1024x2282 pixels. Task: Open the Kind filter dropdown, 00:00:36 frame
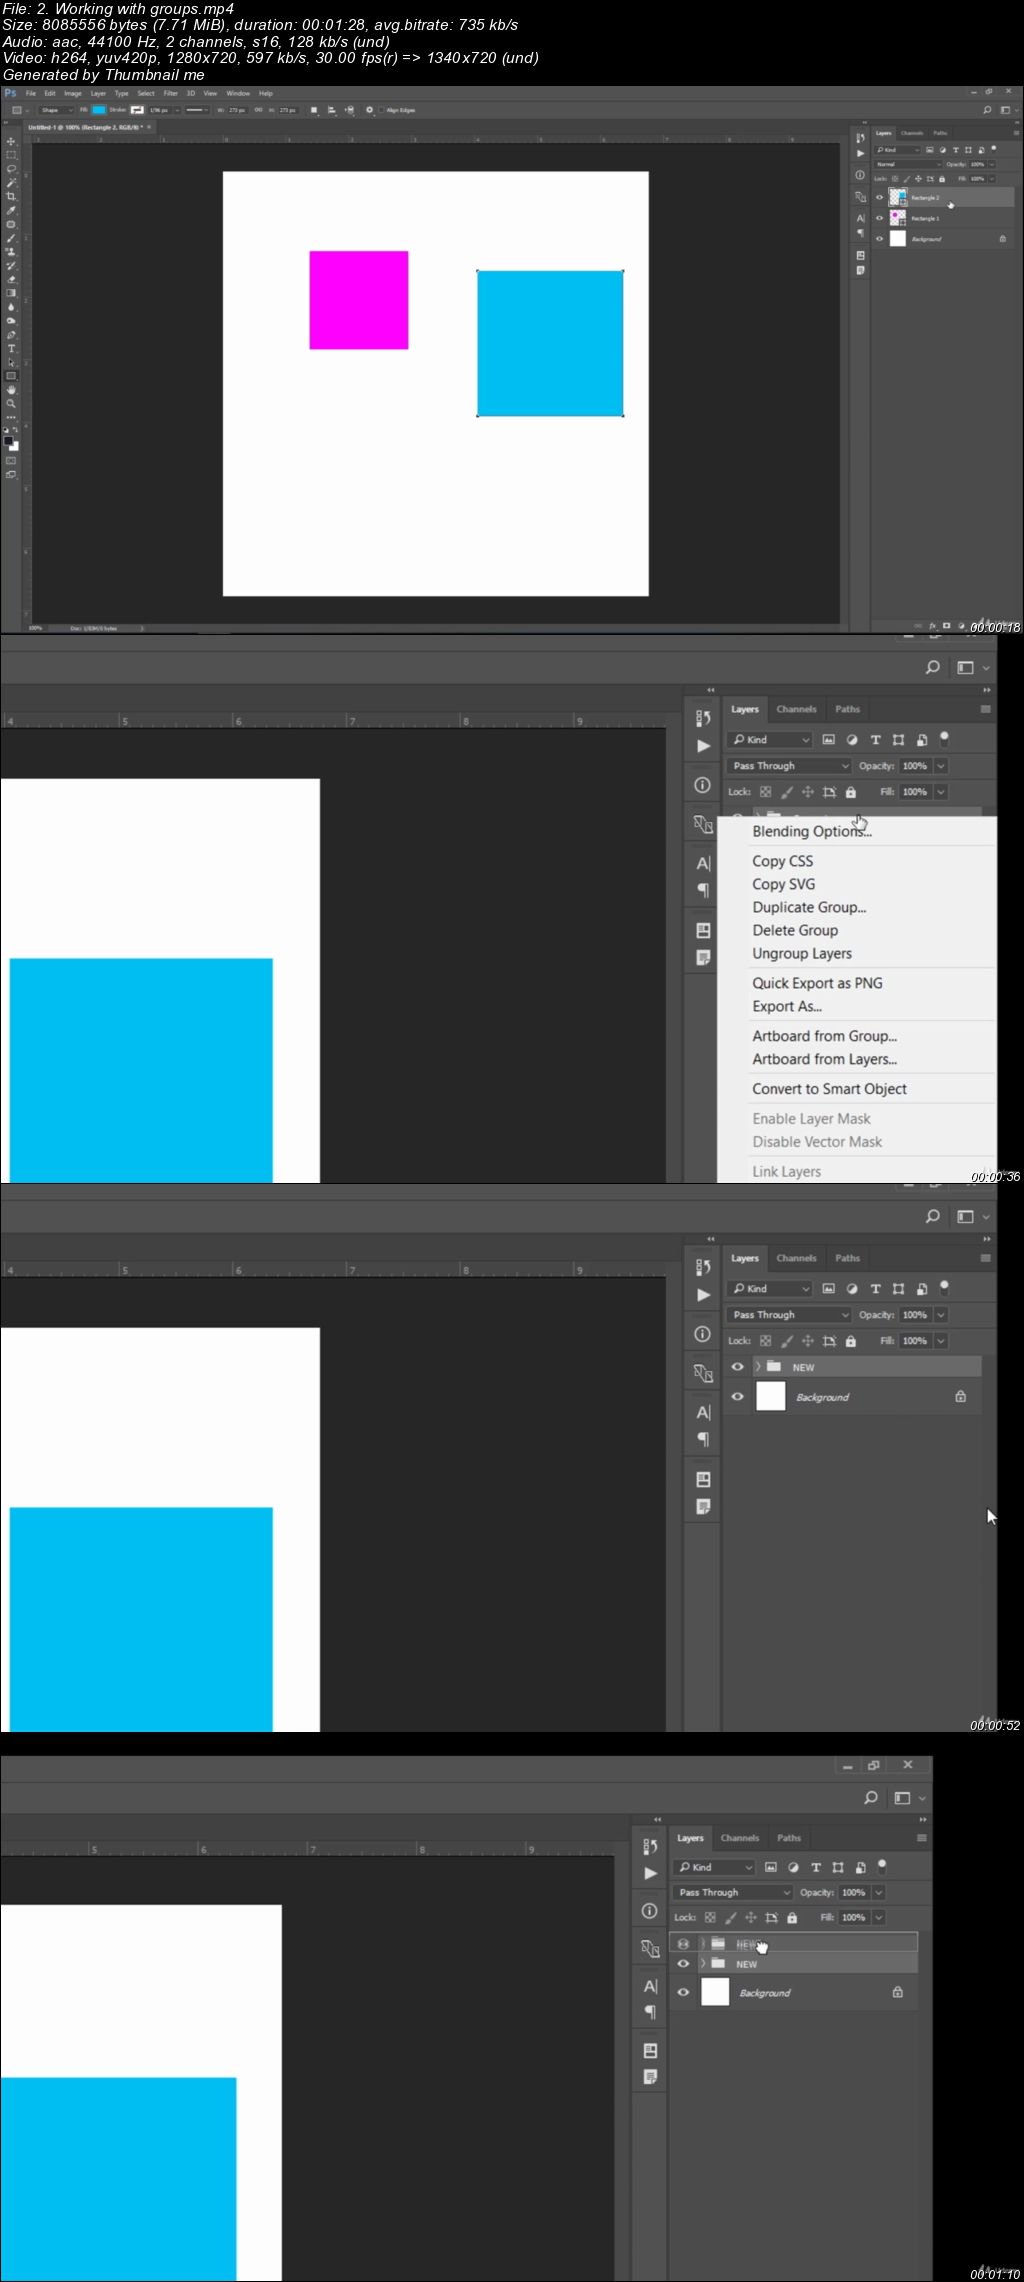point(770,740)
